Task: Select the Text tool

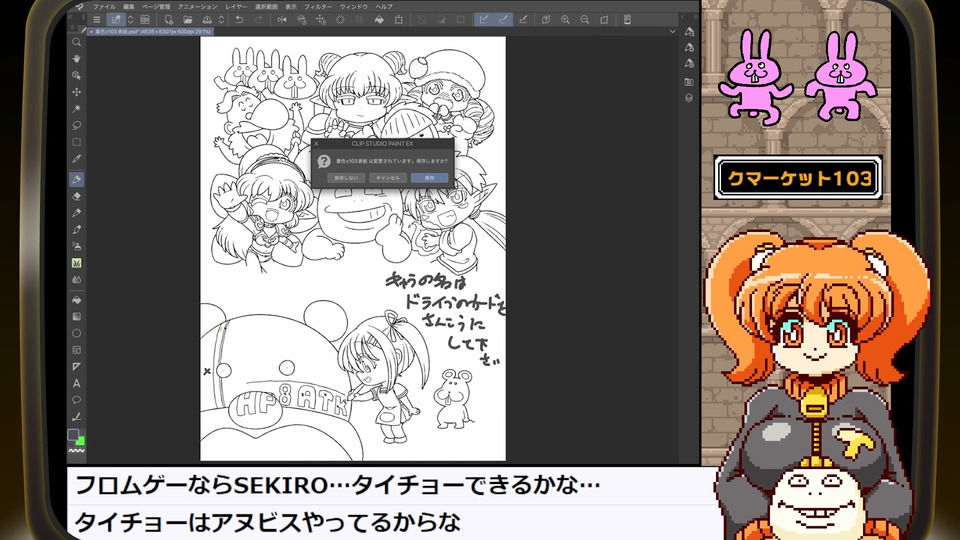Action: click(77, 383)
